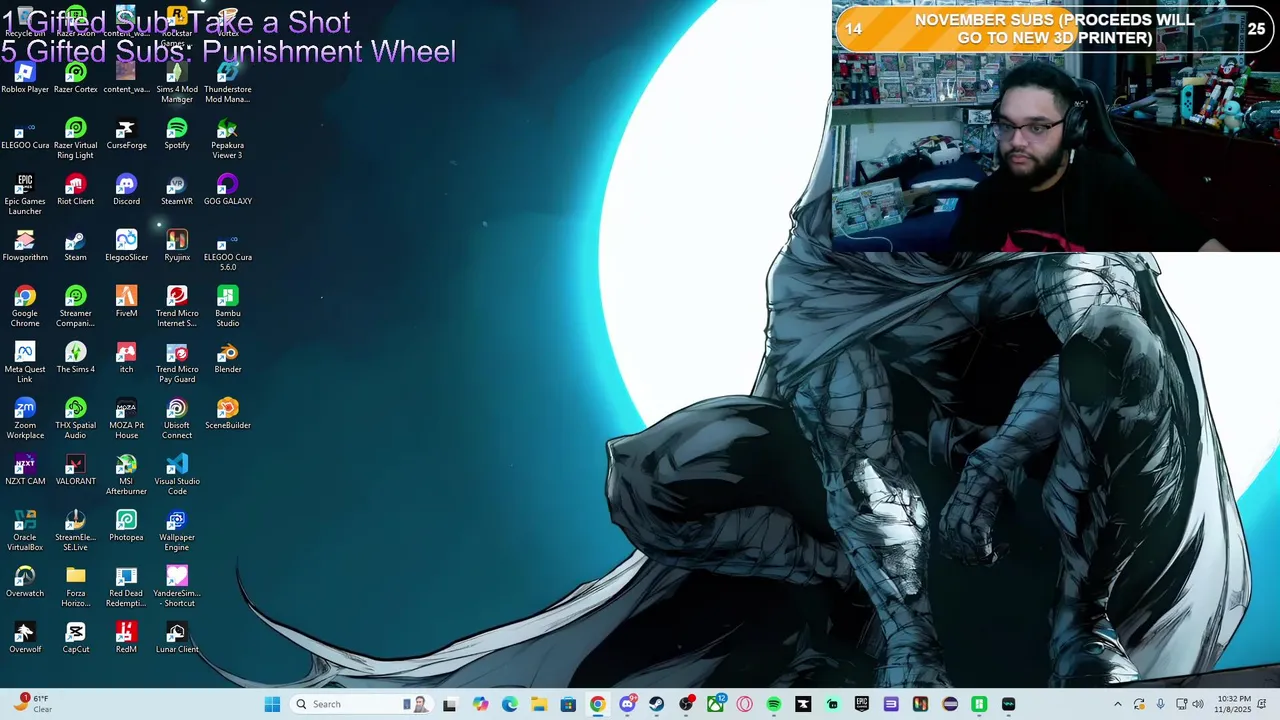Select the itch desktop icon
This screenshot has width=1280, height=720.
126,359
